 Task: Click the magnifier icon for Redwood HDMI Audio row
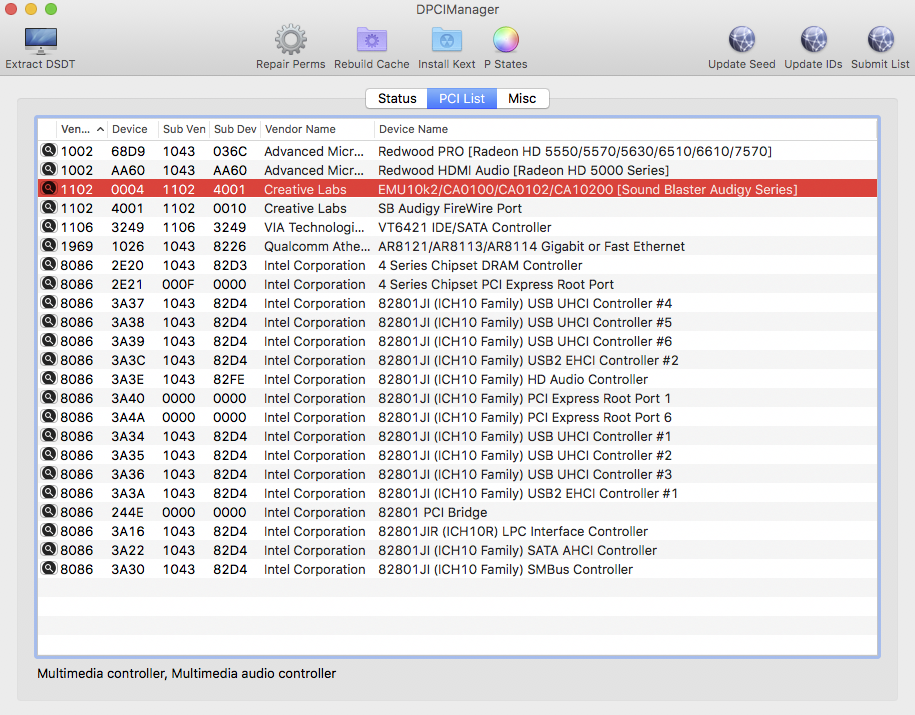49,169
